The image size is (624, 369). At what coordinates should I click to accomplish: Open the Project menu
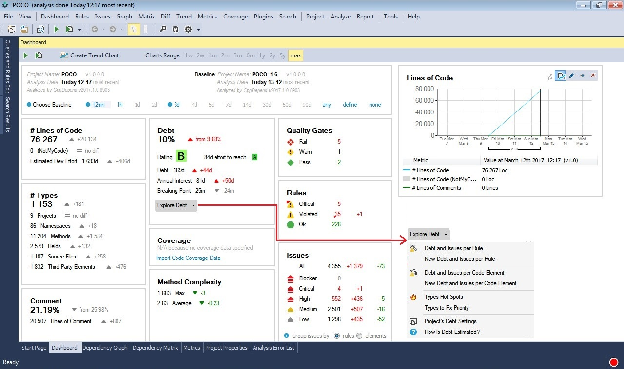coord(315,16)
